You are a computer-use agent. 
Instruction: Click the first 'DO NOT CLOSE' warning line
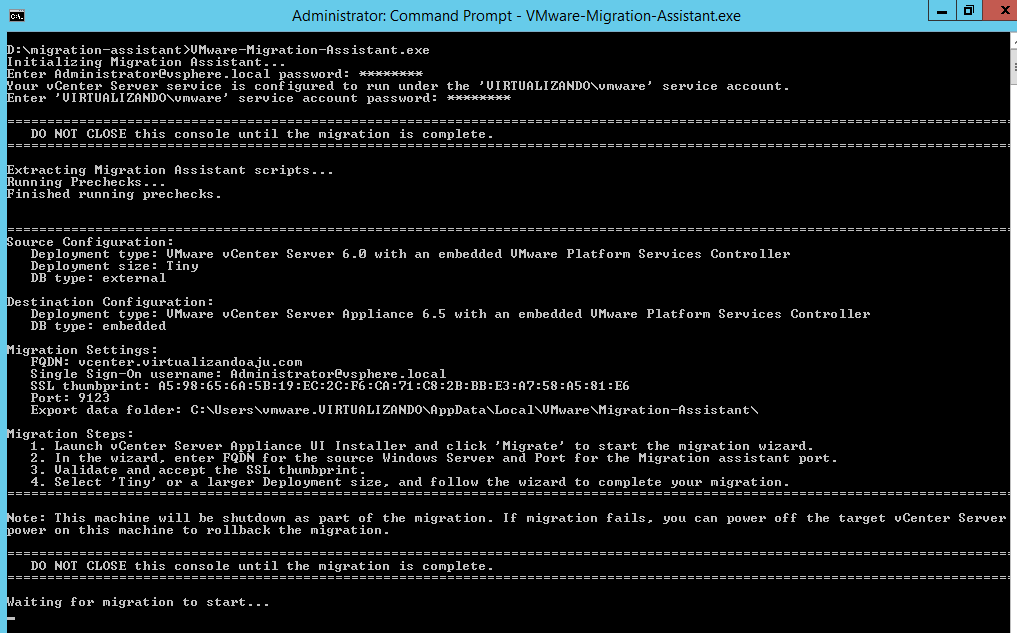coord(262,134)
